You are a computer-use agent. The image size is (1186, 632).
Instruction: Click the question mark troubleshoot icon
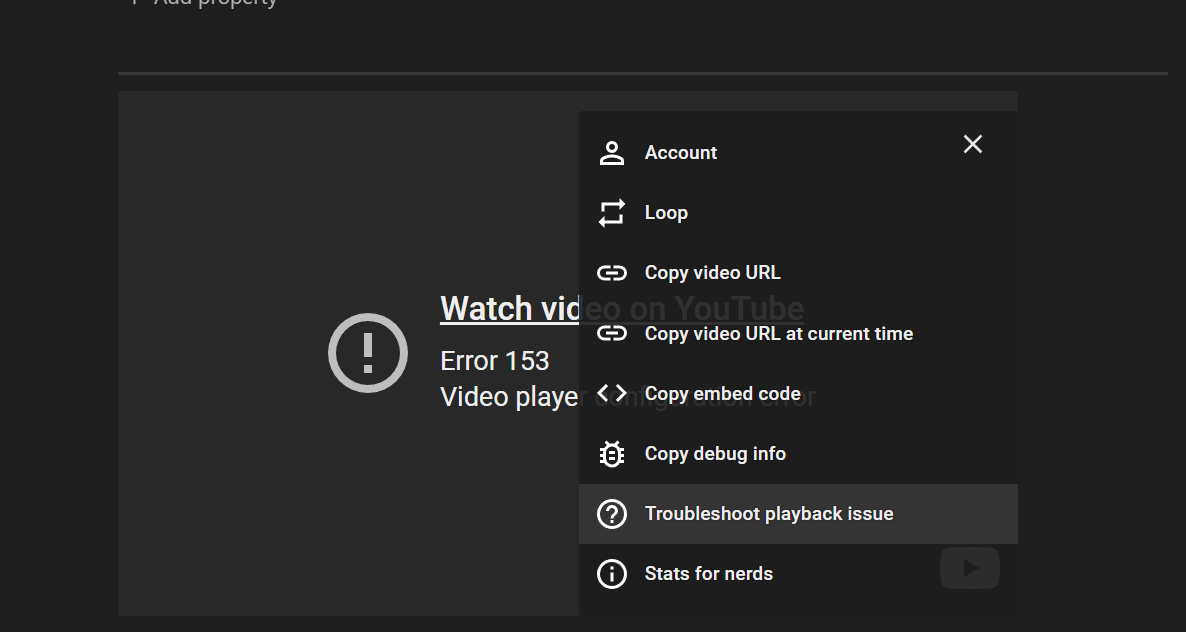[x=611, y=514]
